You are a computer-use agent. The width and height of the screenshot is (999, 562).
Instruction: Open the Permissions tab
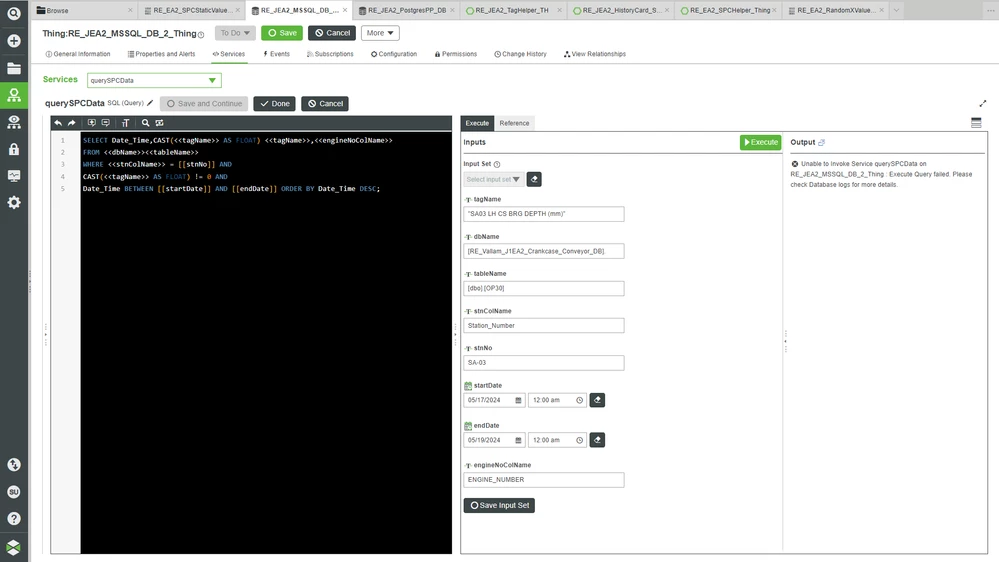click(x=456, y=54)
